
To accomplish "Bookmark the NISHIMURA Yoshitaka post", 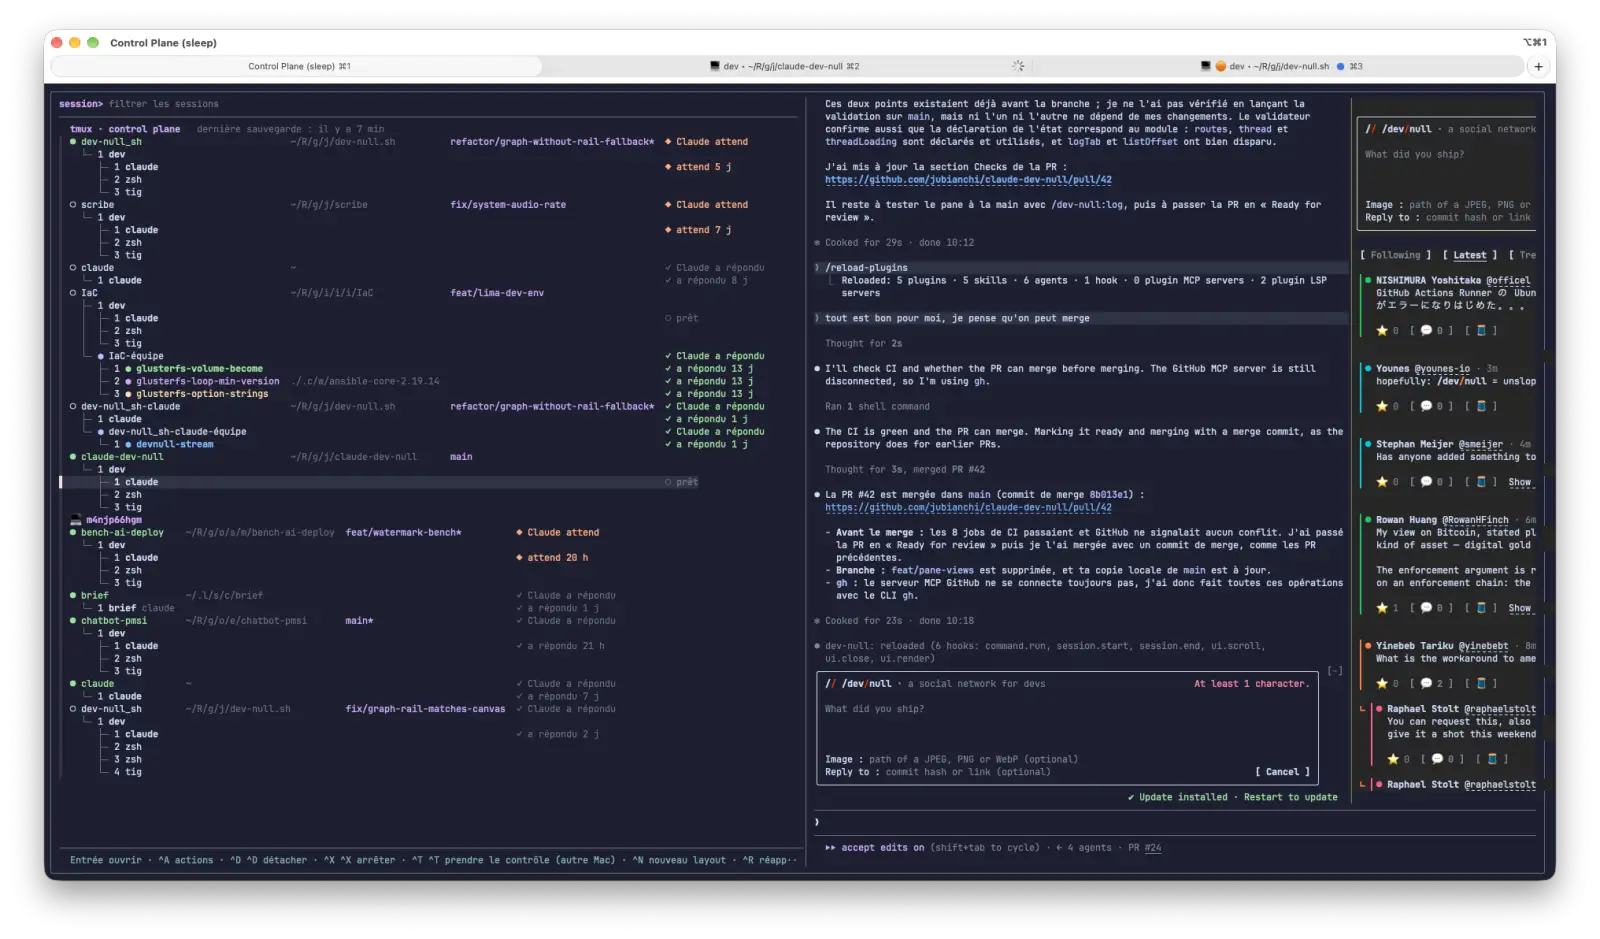I will (x=1481, y=330).
